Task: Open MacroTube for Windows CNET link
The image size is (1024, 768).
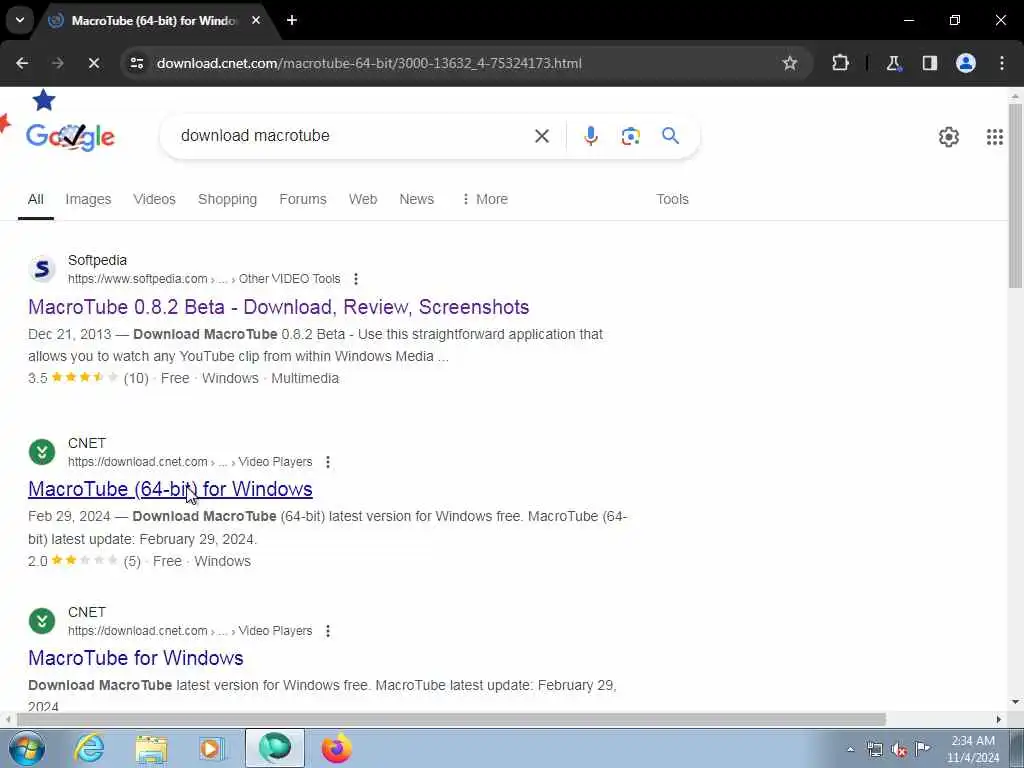Action: pos(136,658)
